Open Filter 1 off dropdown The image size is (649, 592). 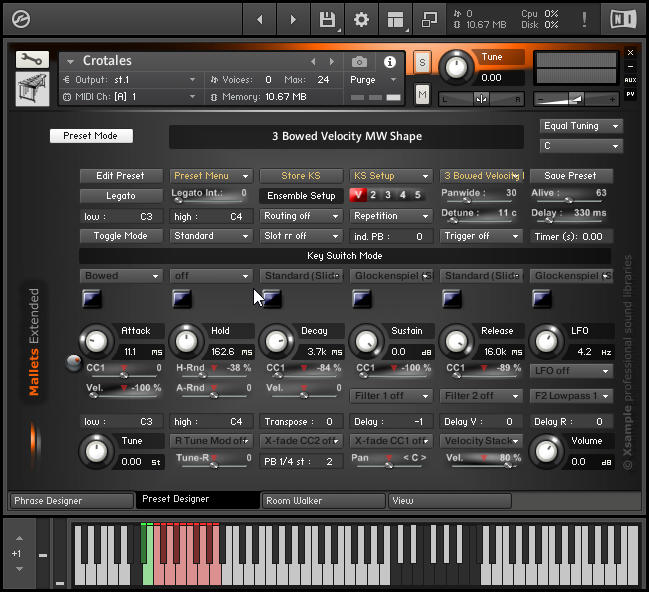[x=391, y=396]
